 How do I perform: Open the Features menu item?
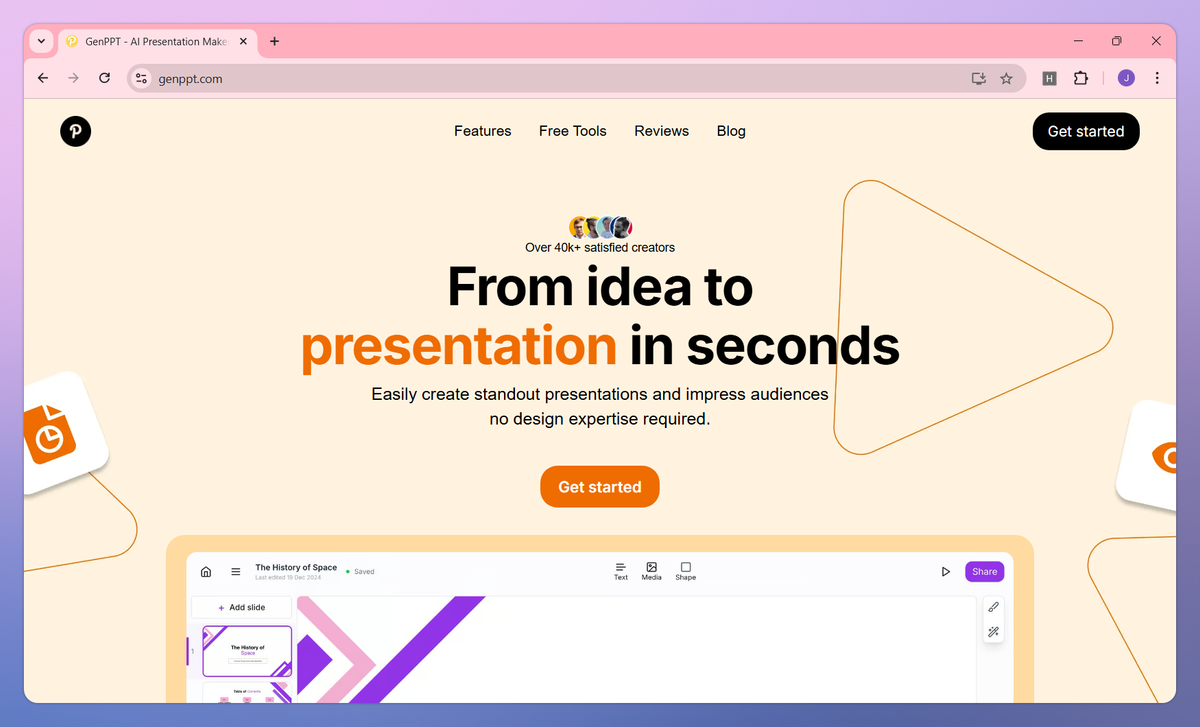point(482,131)
